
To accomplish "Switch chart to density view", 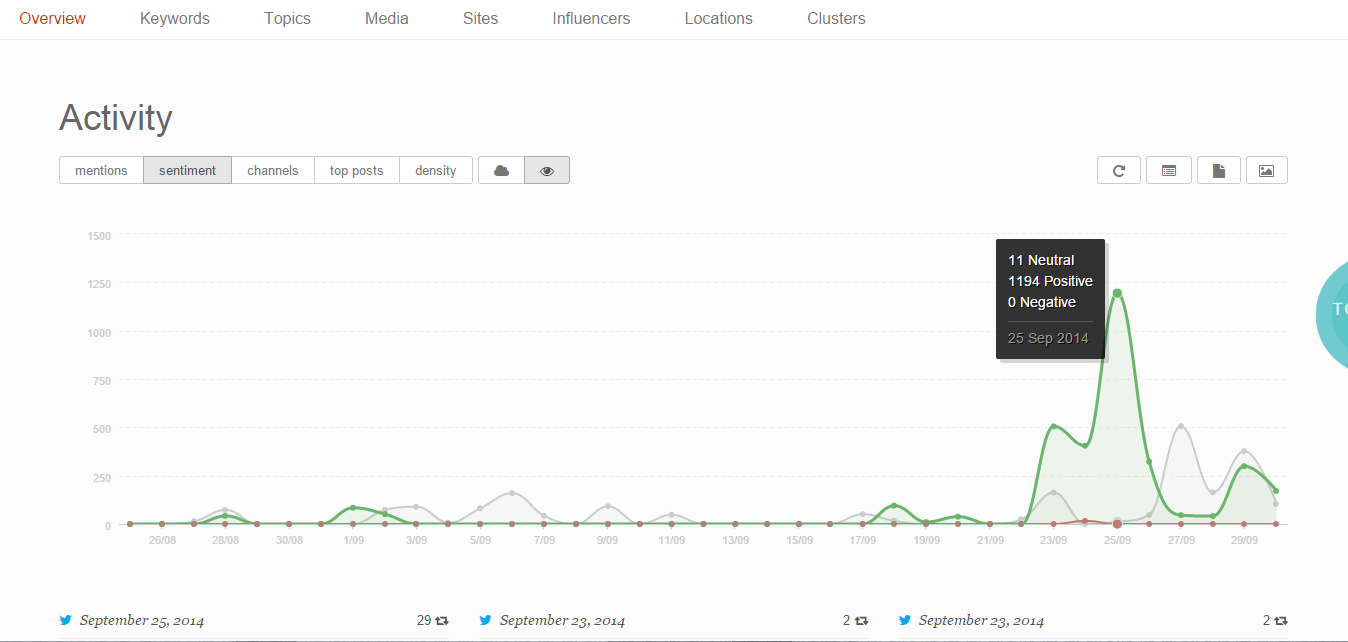I will coord(436,170).
